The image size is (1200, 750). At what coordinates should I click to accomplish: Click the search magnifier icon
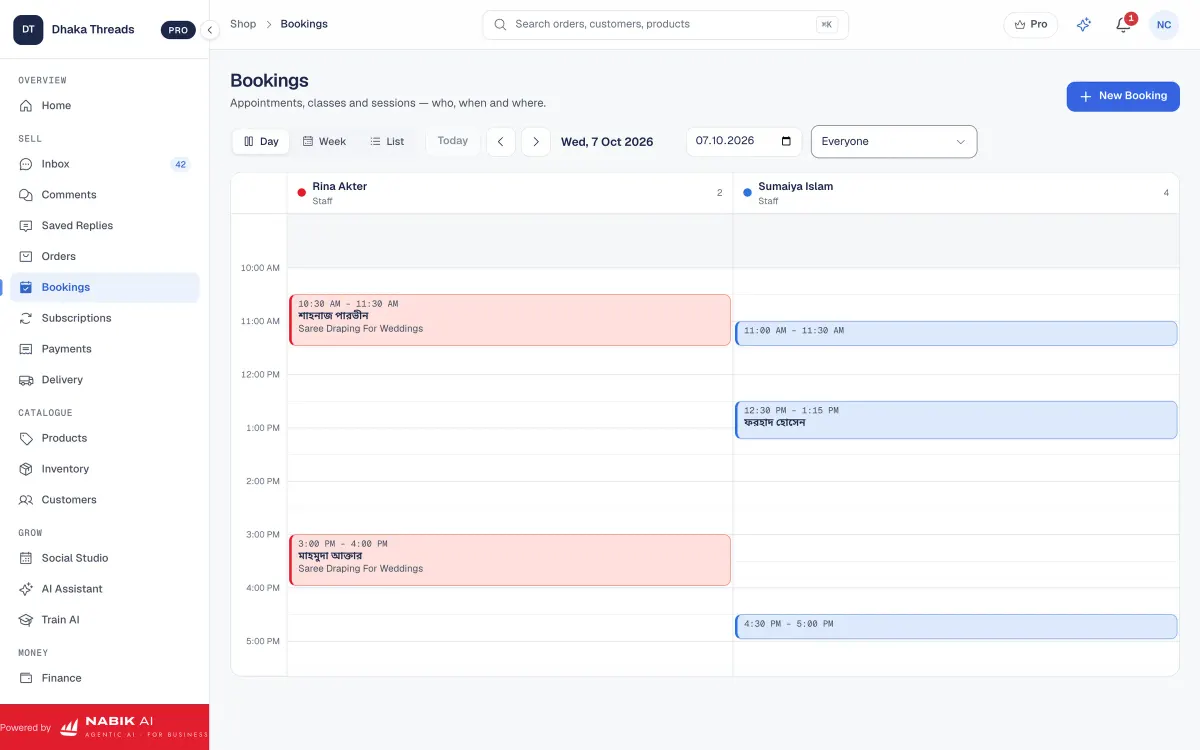pyautogui.click(x=500, y=24)
